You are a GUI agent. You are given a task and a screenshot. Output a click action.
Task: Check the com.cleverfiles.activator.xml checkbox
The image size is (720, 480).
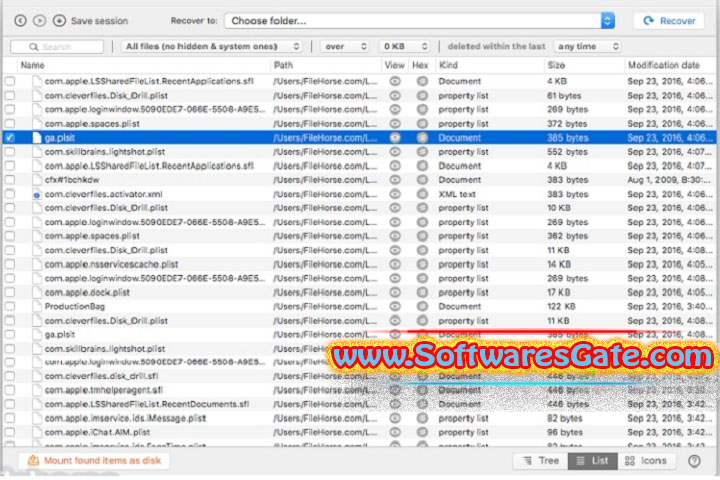(10, 194)
